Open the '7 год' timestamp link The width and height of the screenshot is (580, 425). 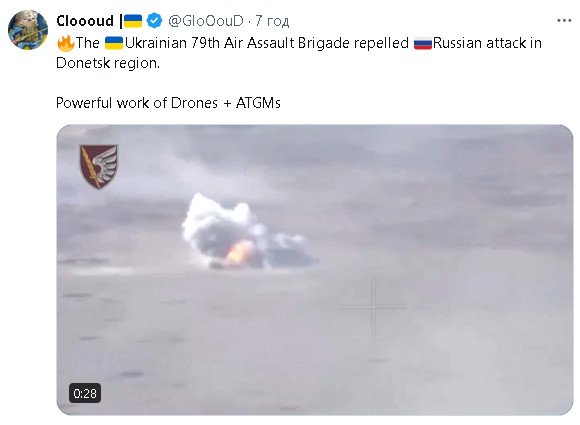click(272, 21)
